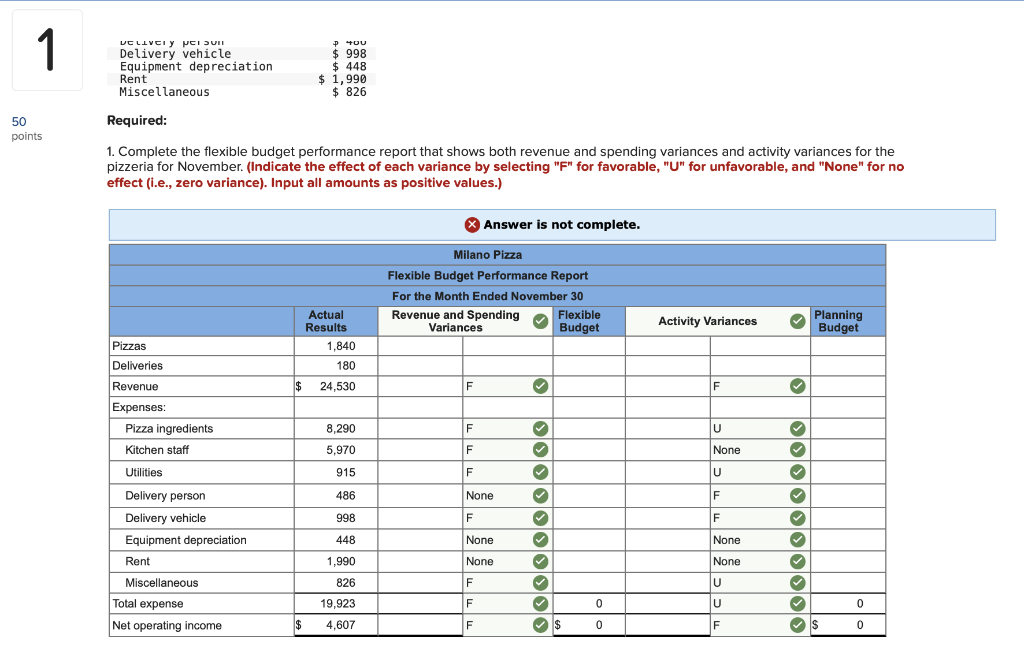1024x656 pixels.
Task: Click Delivery vehicle spending variance checkmark
Action: click(x=540, y=518)
